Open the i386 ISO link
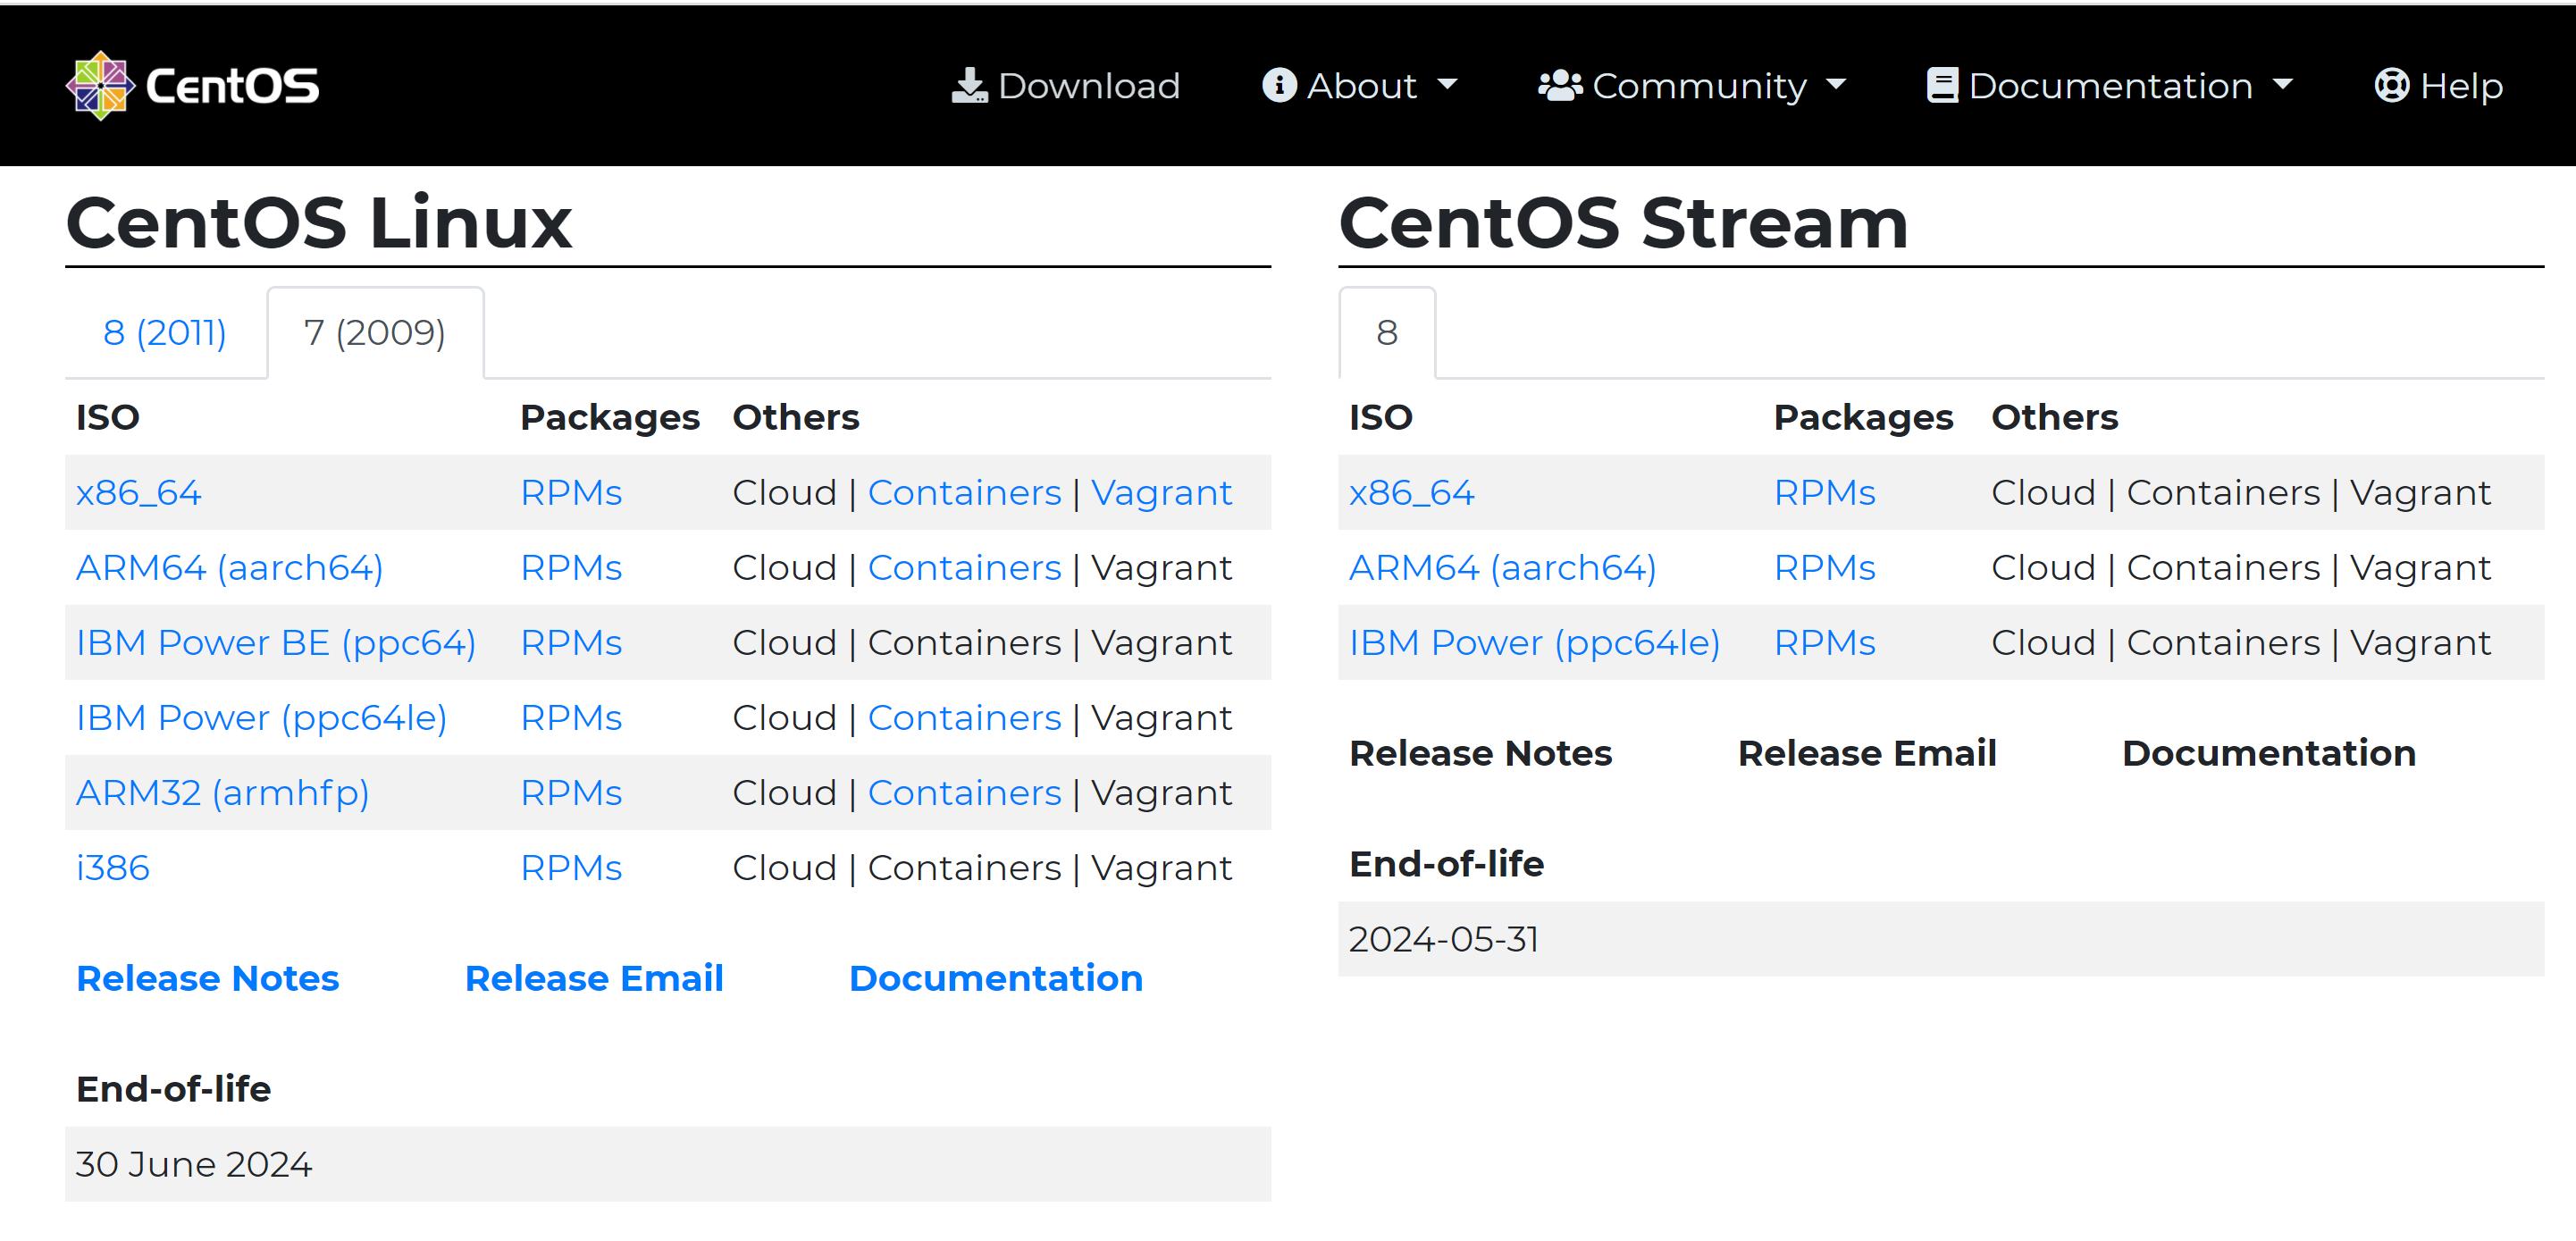 113,867
